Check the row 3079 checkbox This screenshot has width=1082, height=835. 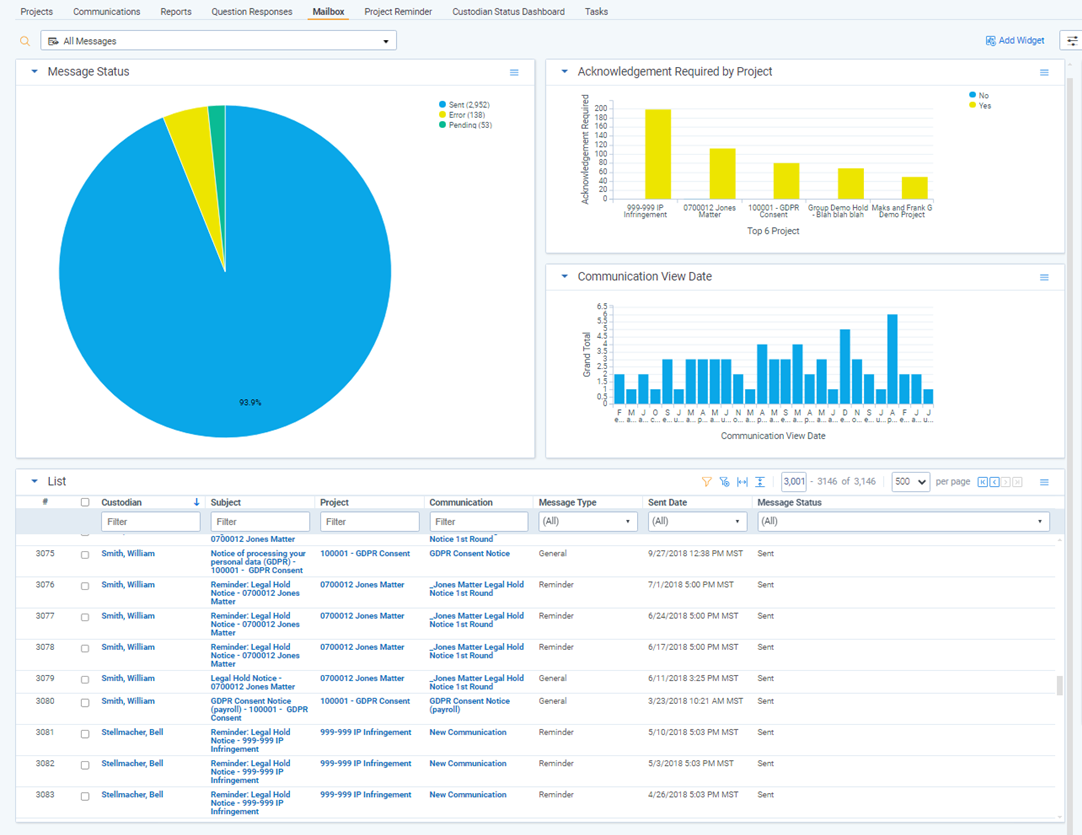pyautogui.click(x=85, y=680)
